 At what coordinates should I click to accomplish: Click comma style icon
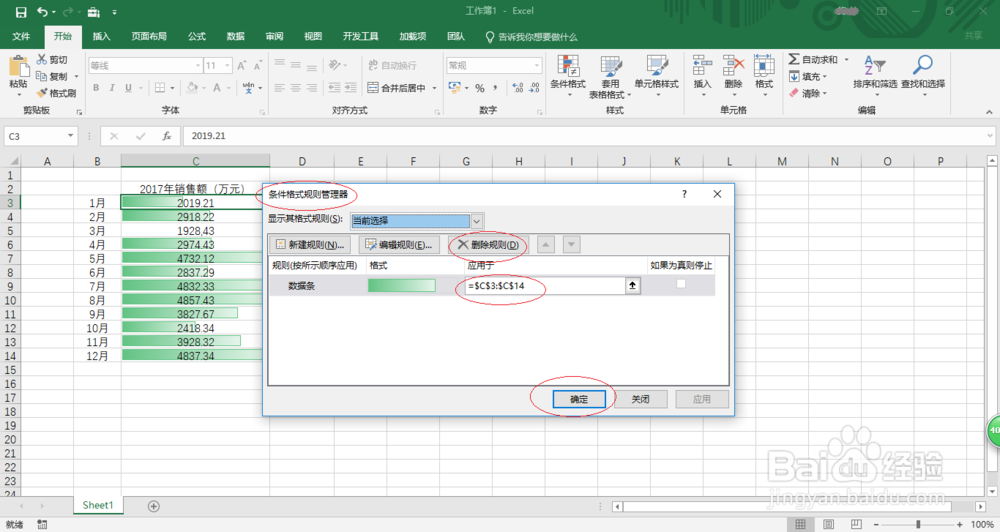[496, 88]
